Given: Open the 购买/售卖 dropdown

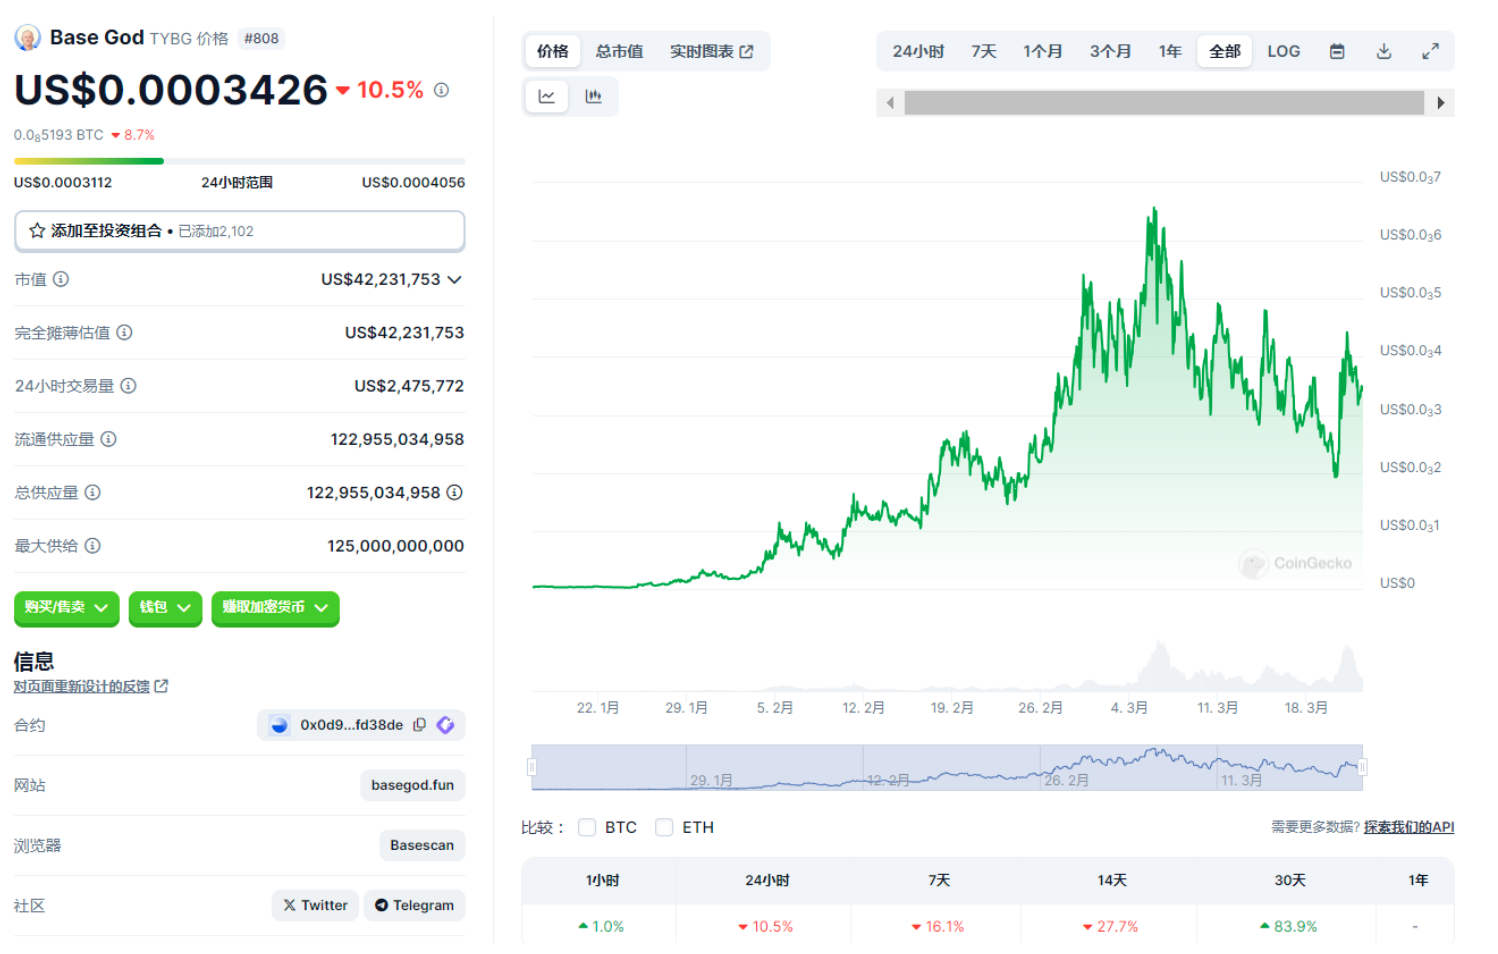Looking at the screenshot, I should click(x=67, y=607).
